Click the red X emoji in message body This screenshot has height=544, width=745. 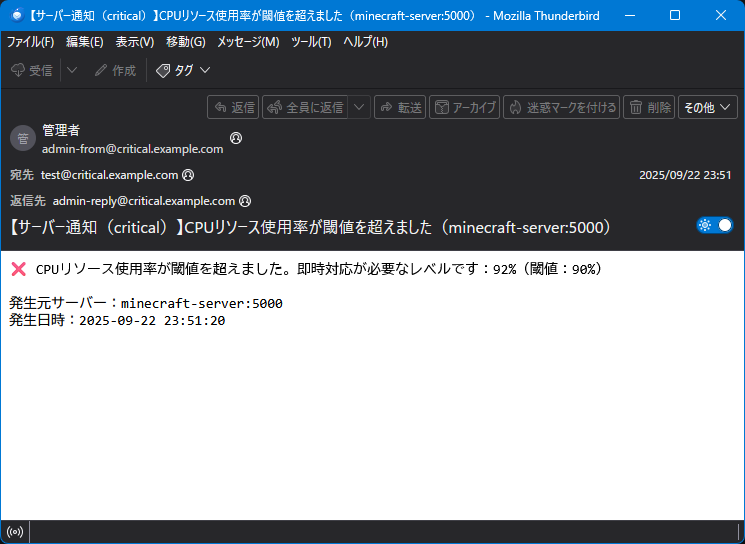pos(19,269)
